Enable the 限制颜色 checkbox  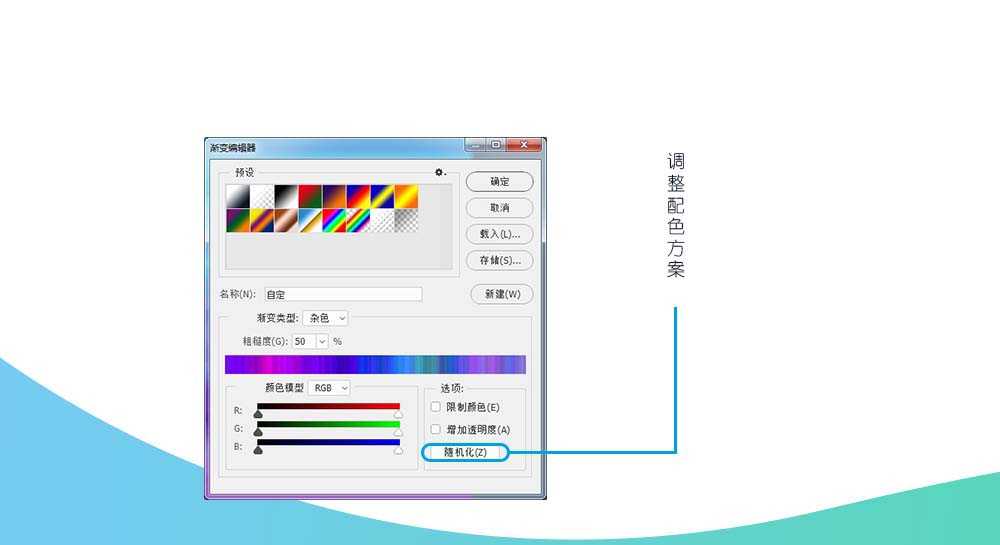coord(435,407)
